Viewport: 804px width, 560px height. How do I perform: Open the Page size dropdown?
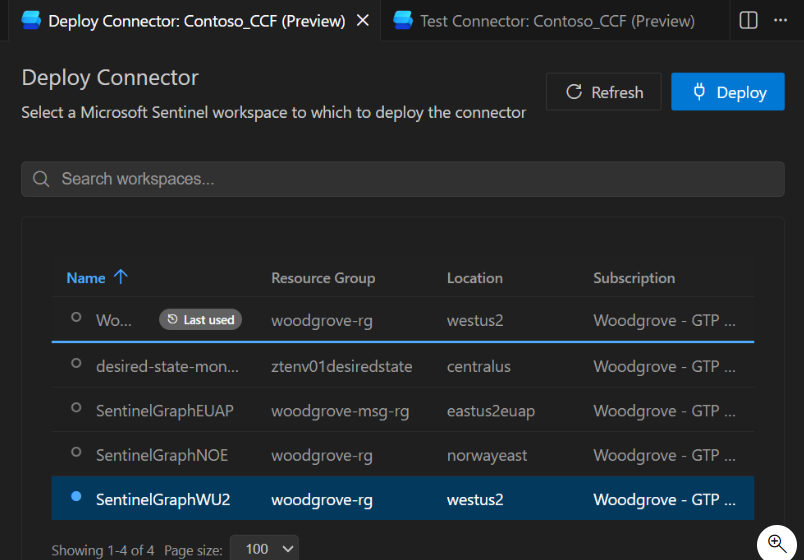click(264, 548)
